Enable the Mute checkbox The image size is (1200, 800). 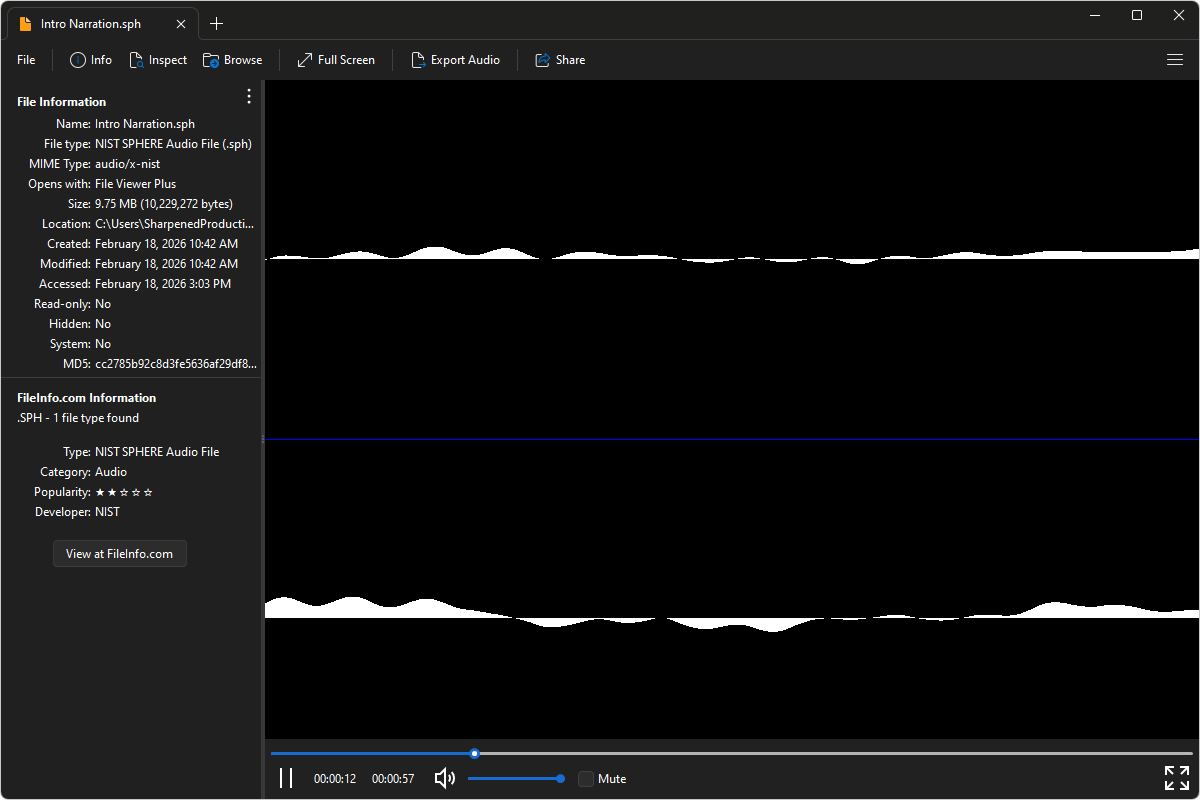(586, 779)
